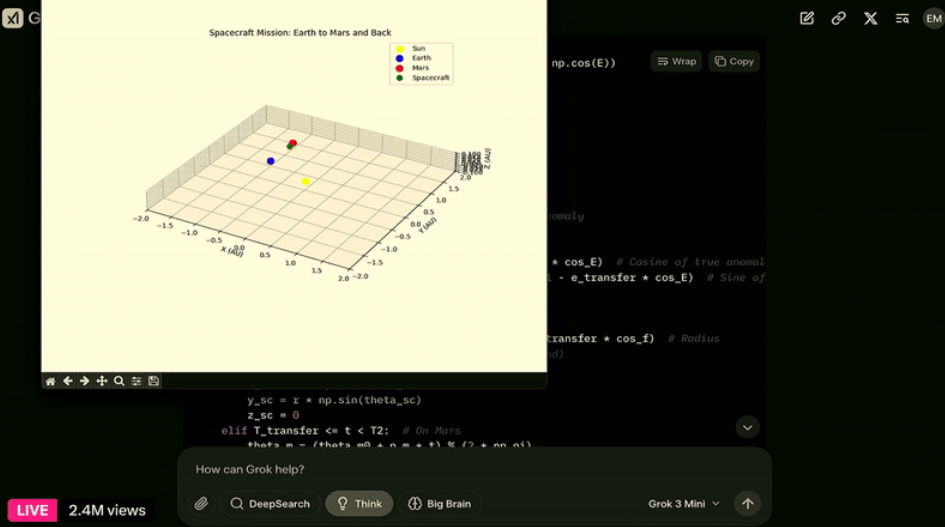The image size is (945, 527).
Task: Click the 'np.cos(E))' code fragment
Action: pyautogui.click(x=583, y=63)
